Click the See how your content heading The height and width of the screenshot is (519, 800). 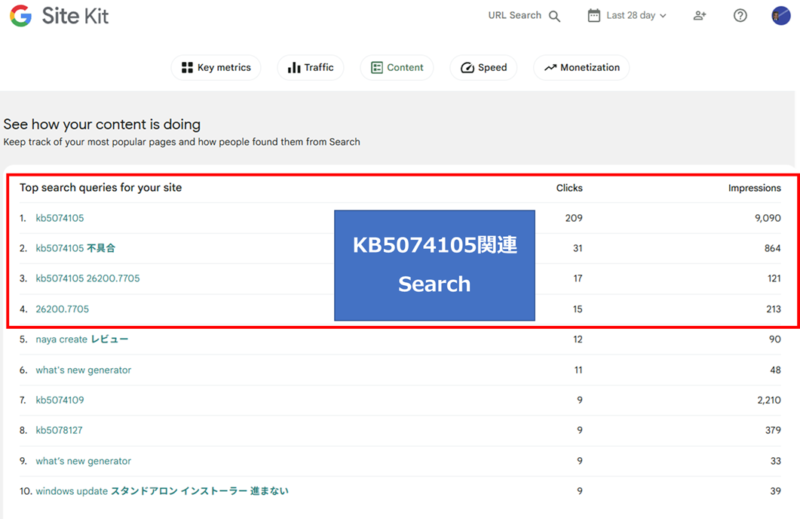coord(102,125)
